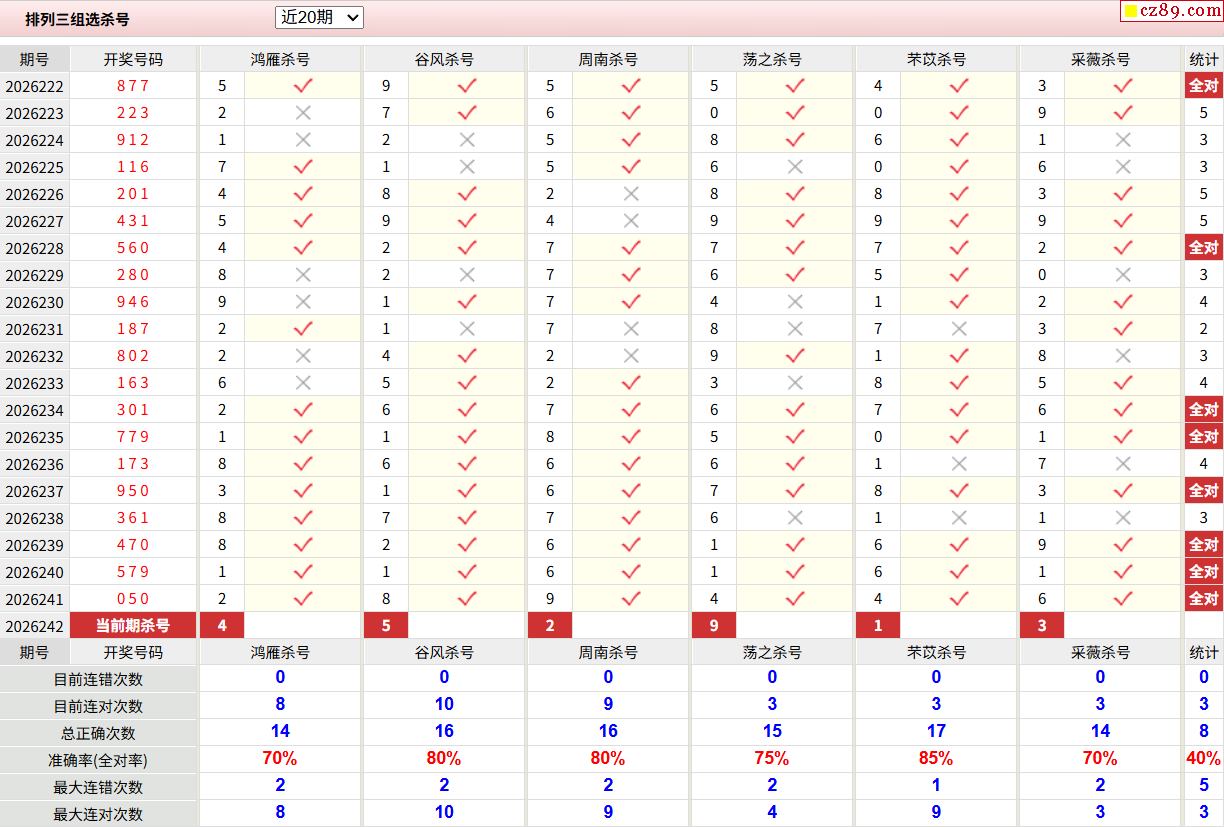Click the gray cross for 周南杀号 in period 2026226
The image size is (1224, 827).
pos(631,194)
